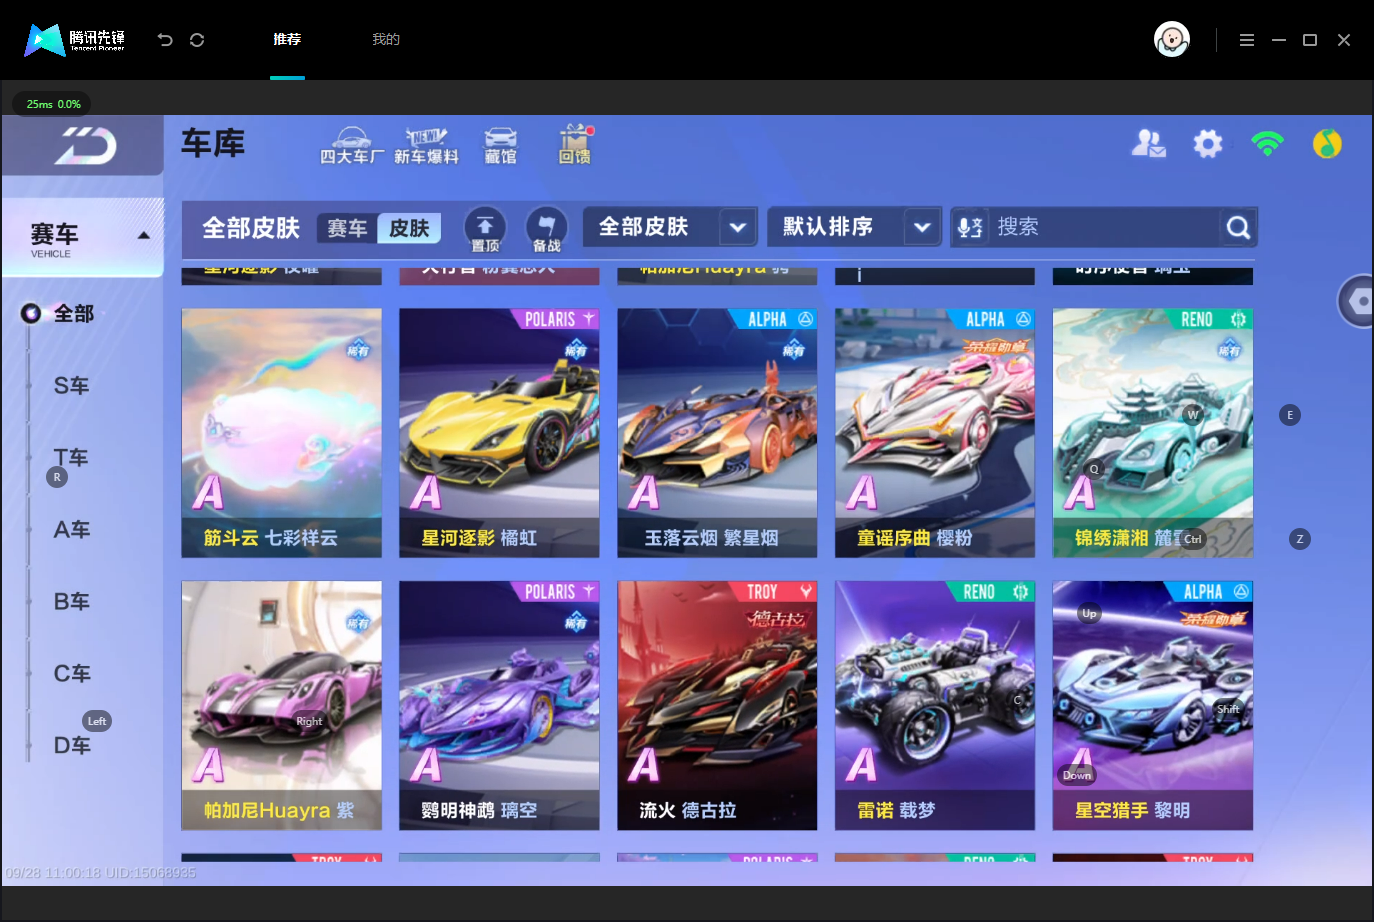This screenshot has width=1374, height=922.
Task: Select the C车 category
Action: (x=72, y=674)
